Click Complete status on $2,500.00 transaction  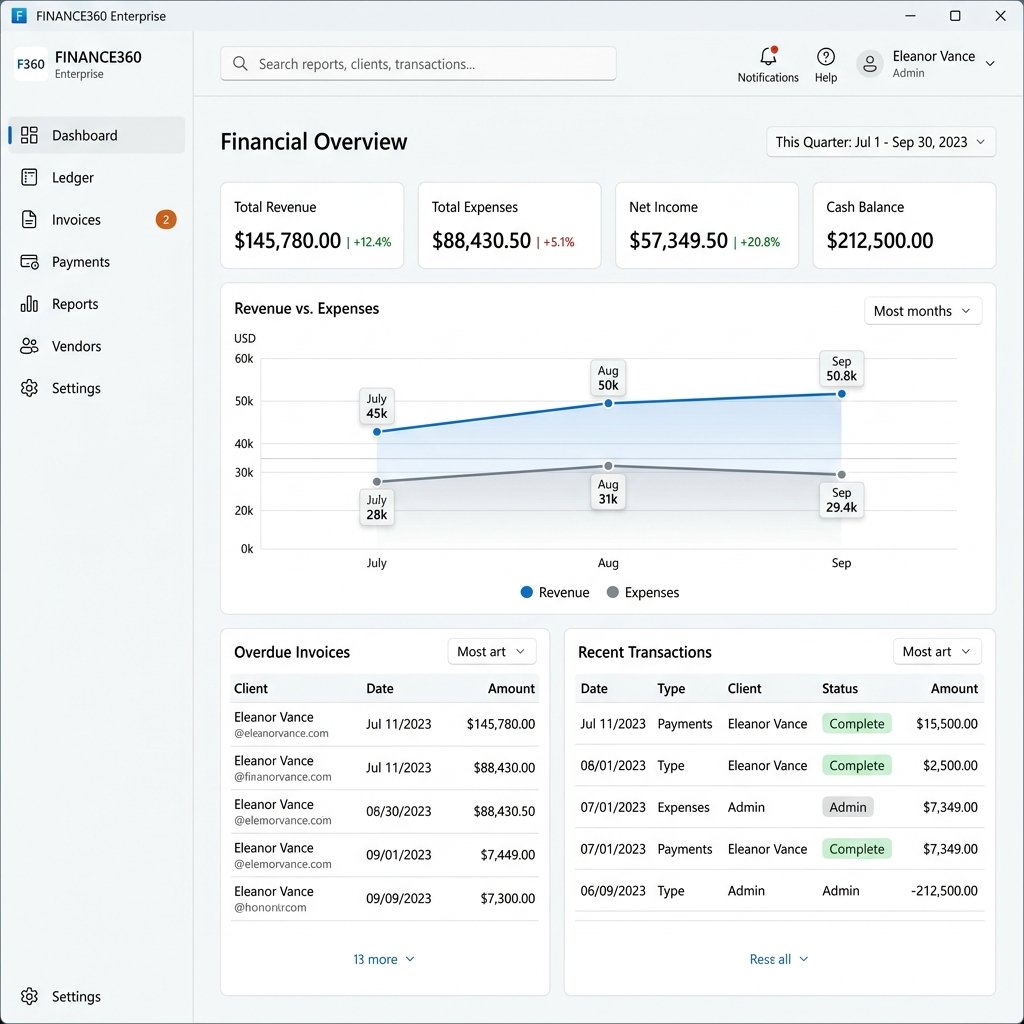pyautogui.click(x=856, y=765)
